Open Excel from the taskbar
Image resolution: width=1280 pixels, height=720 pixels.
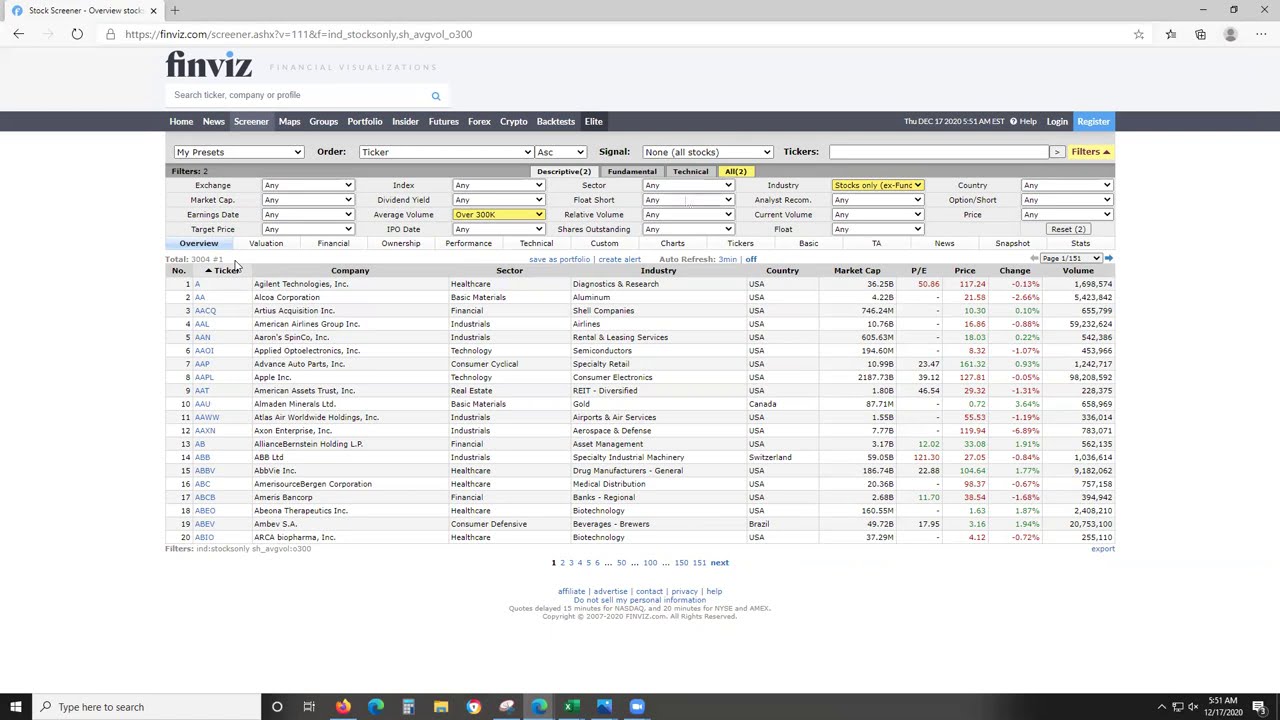point(571,707)
